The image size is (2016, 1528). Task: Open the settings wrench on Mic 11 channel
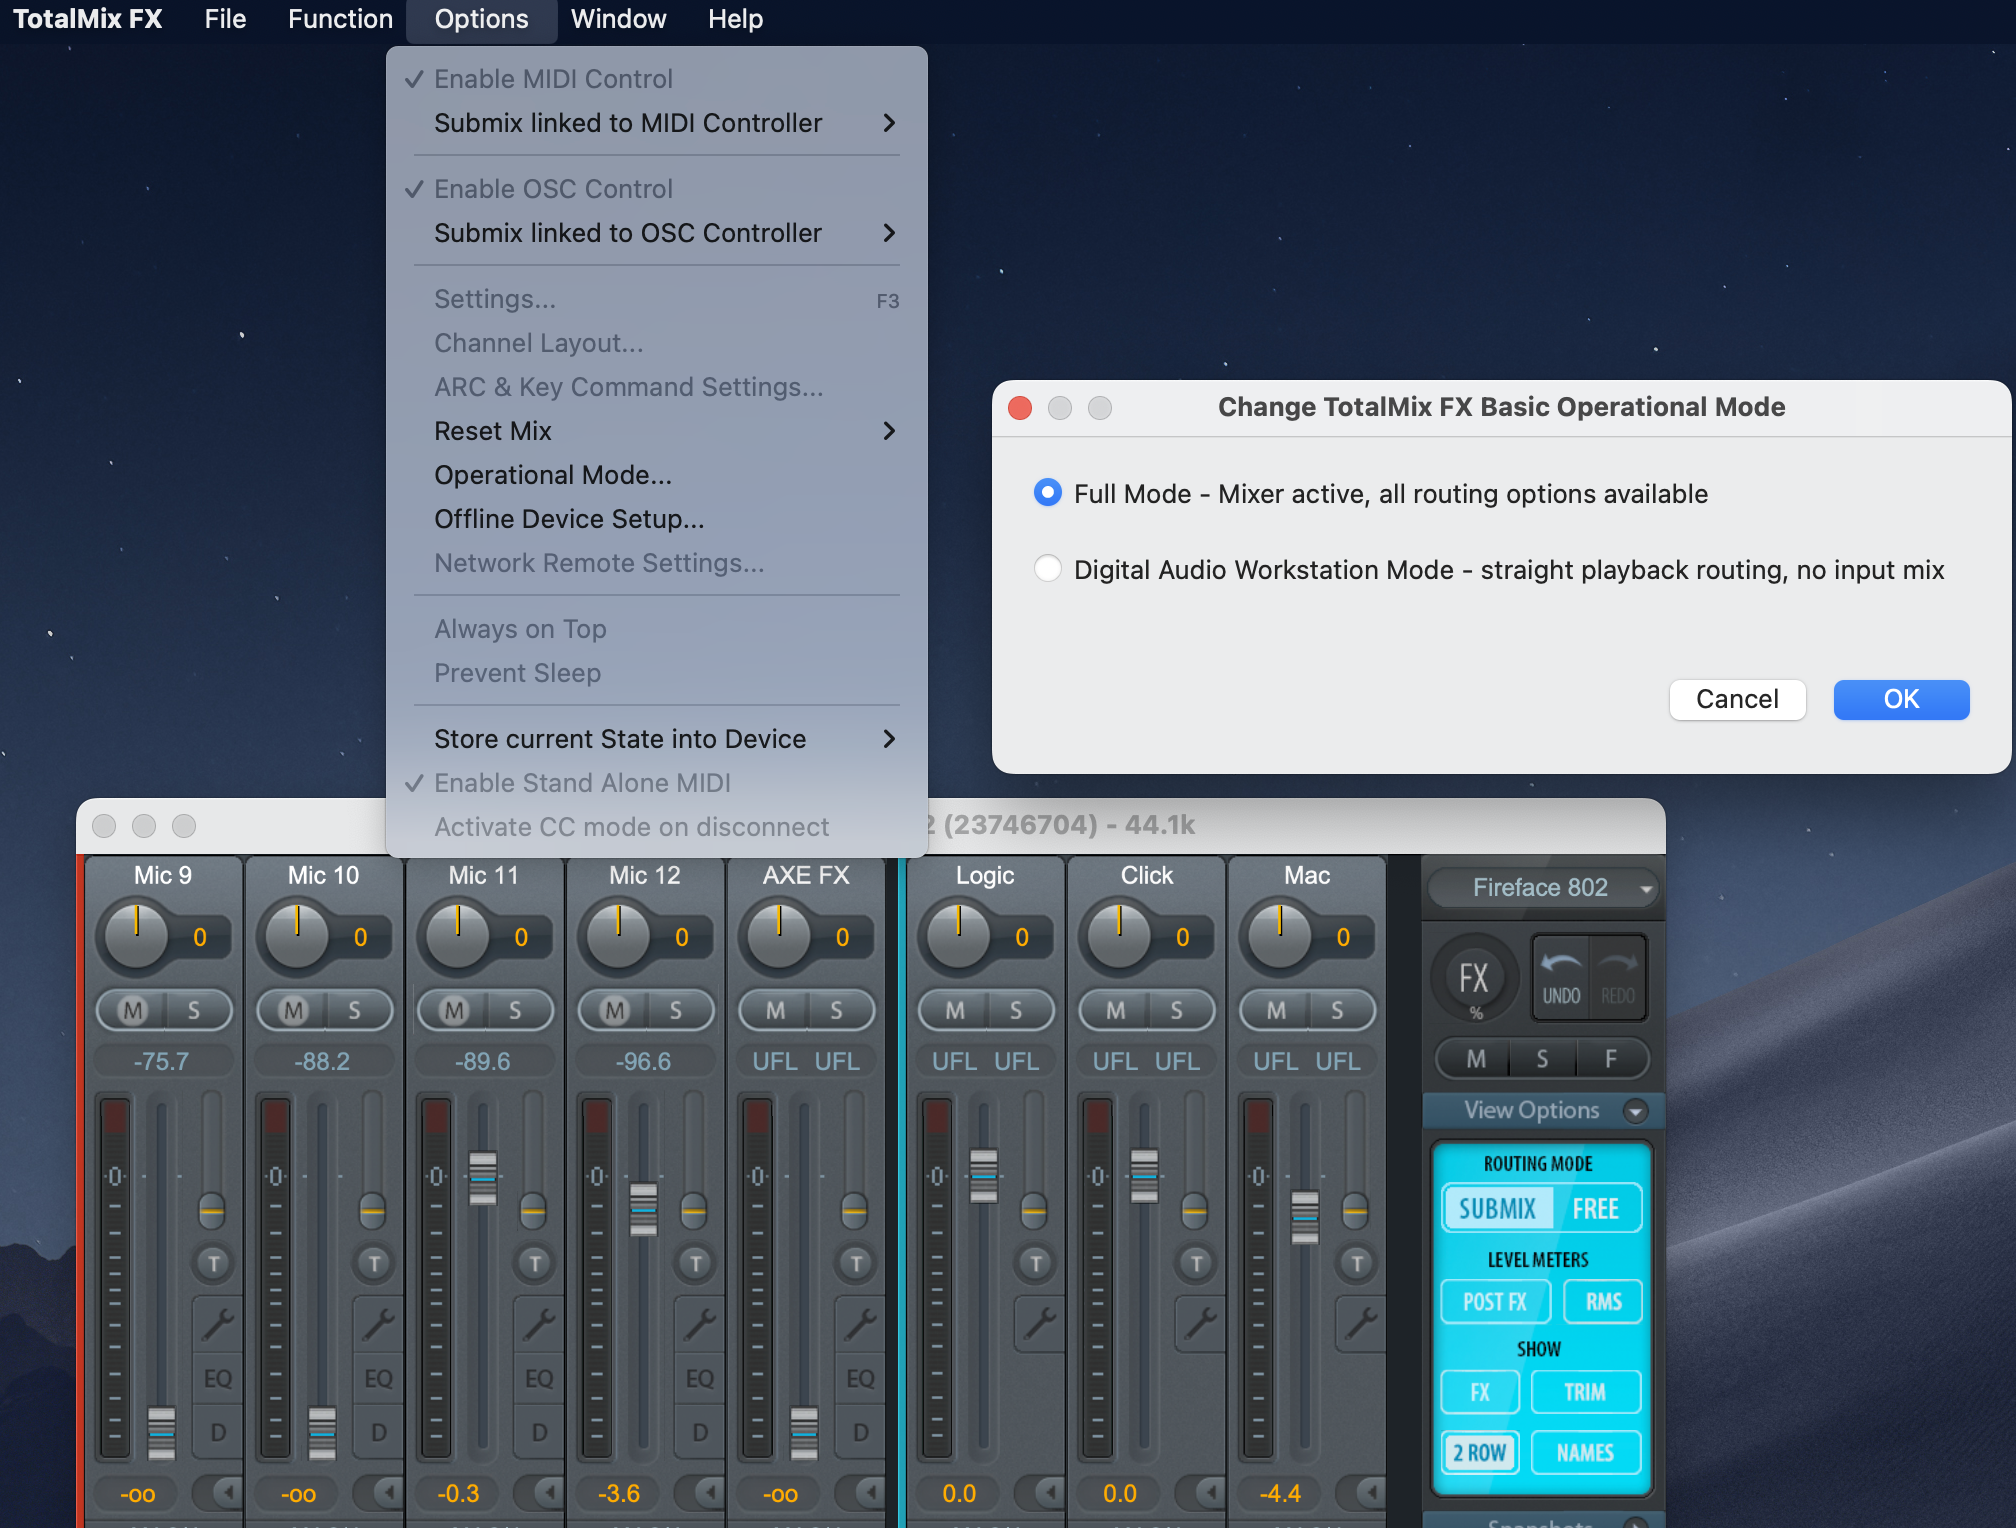[x=538, y=1324]
